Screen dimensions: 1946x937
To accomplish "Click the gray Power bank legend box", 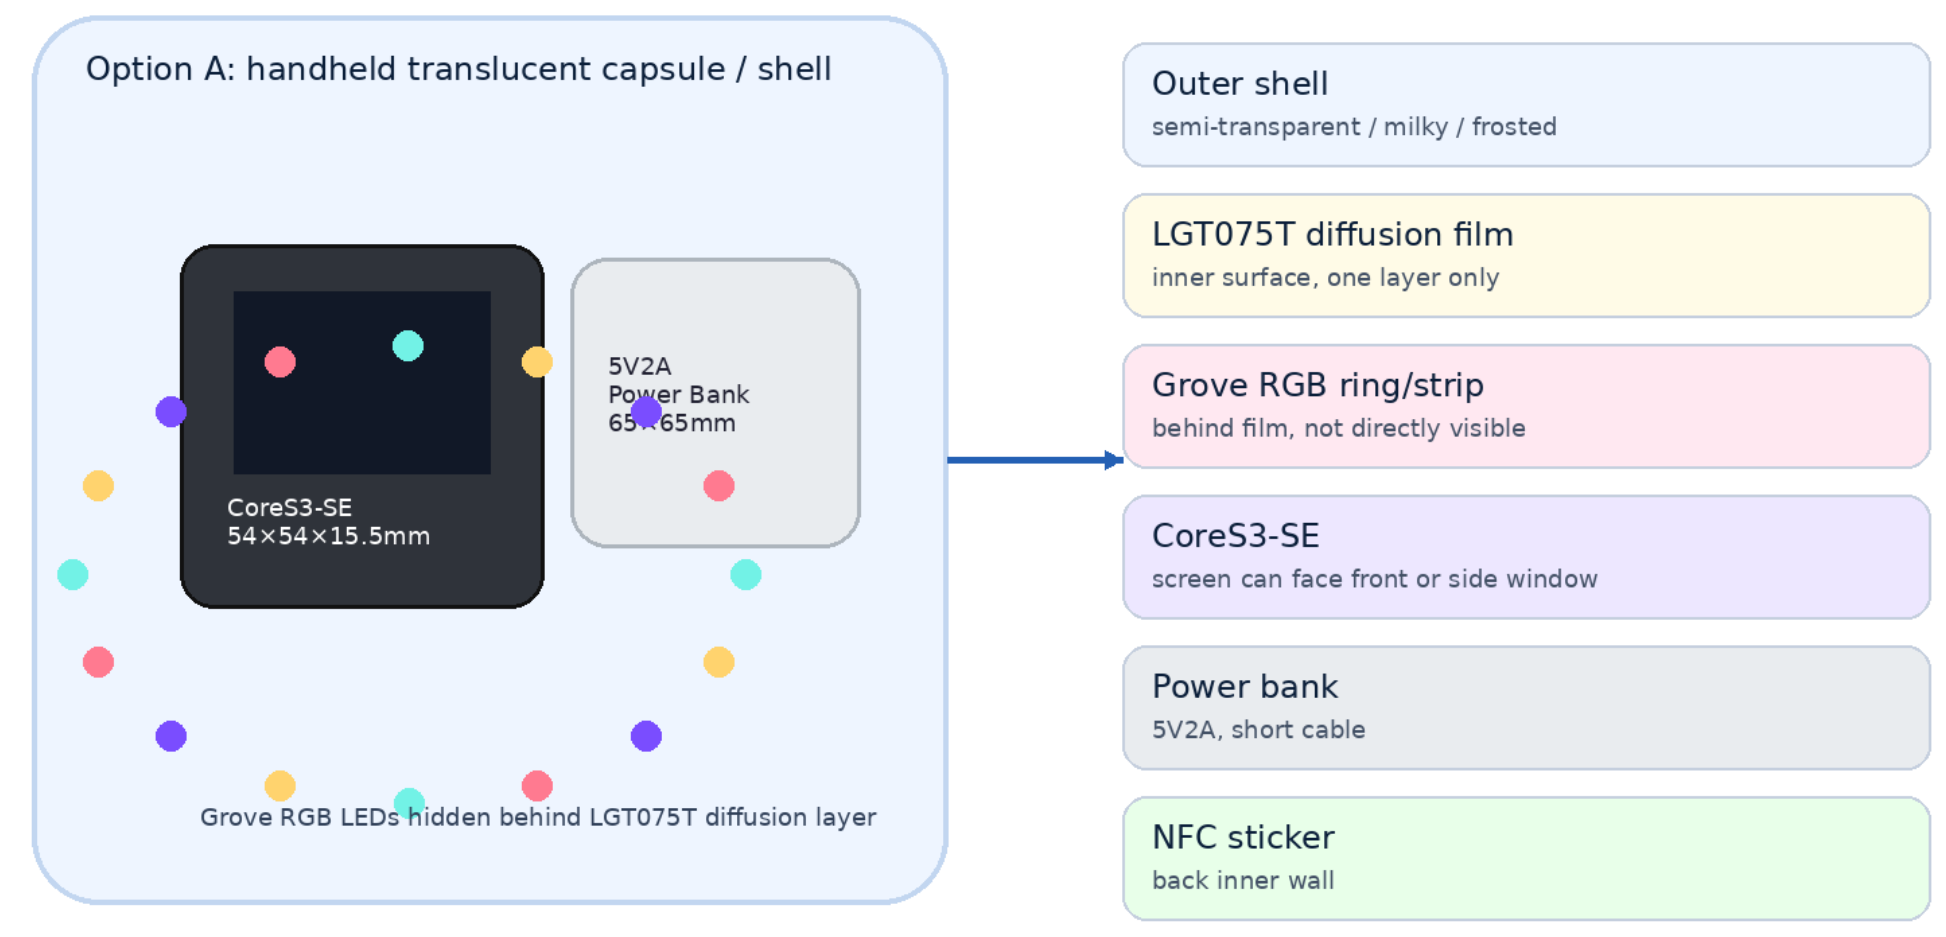I will (1526, 708).
